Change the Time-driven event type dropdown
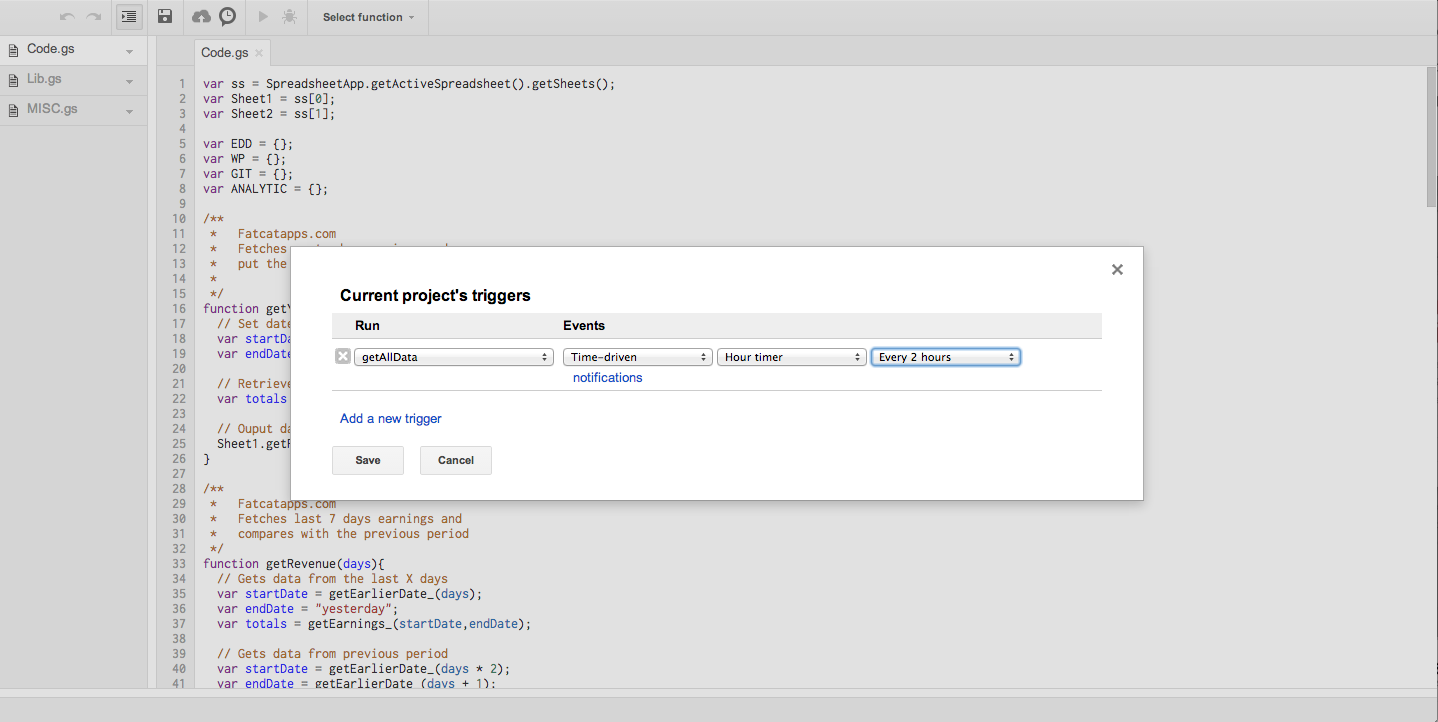The image size is (1438, 722). pyautogui.click(x=637, y=357)
